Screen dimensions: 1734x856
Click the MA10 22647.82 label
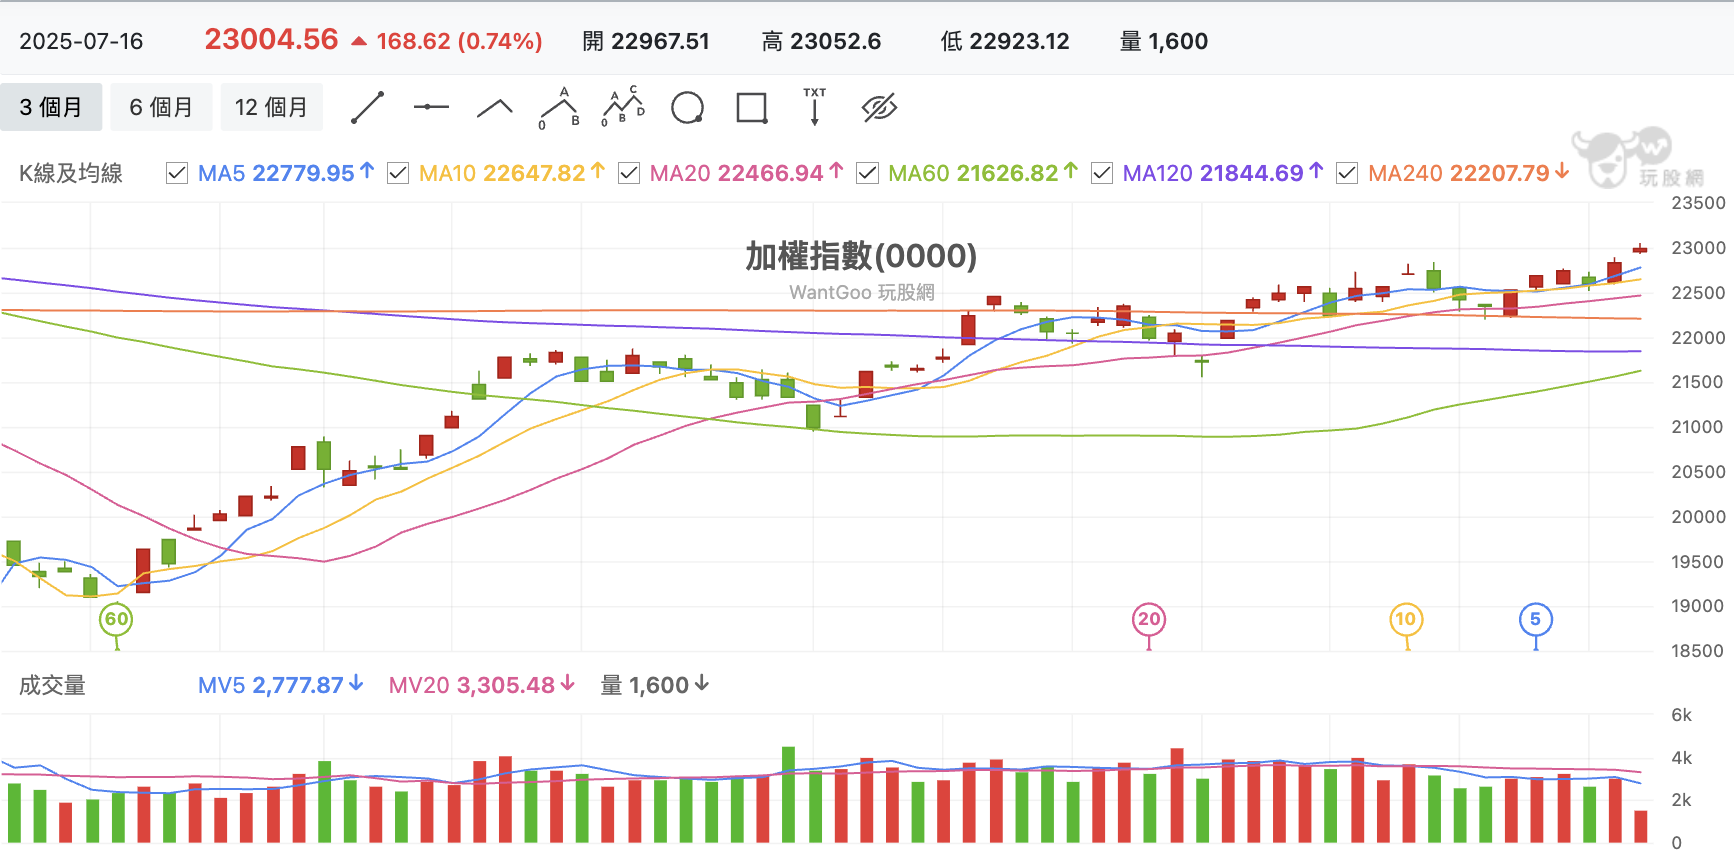pos(512,173)
